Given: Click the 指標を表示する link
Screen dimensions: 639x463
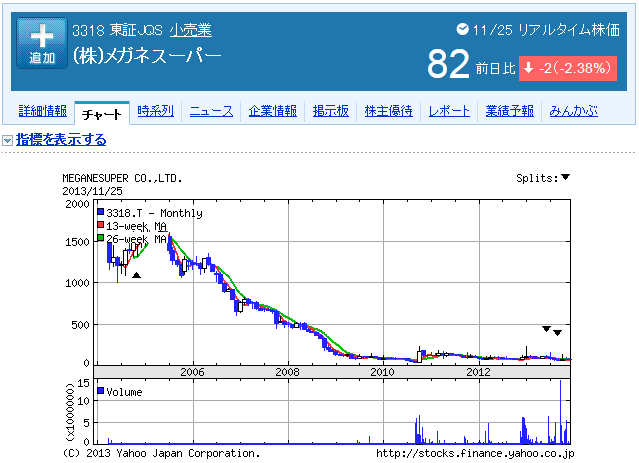Looking at the screenshot, I should (x=61, y=140).
